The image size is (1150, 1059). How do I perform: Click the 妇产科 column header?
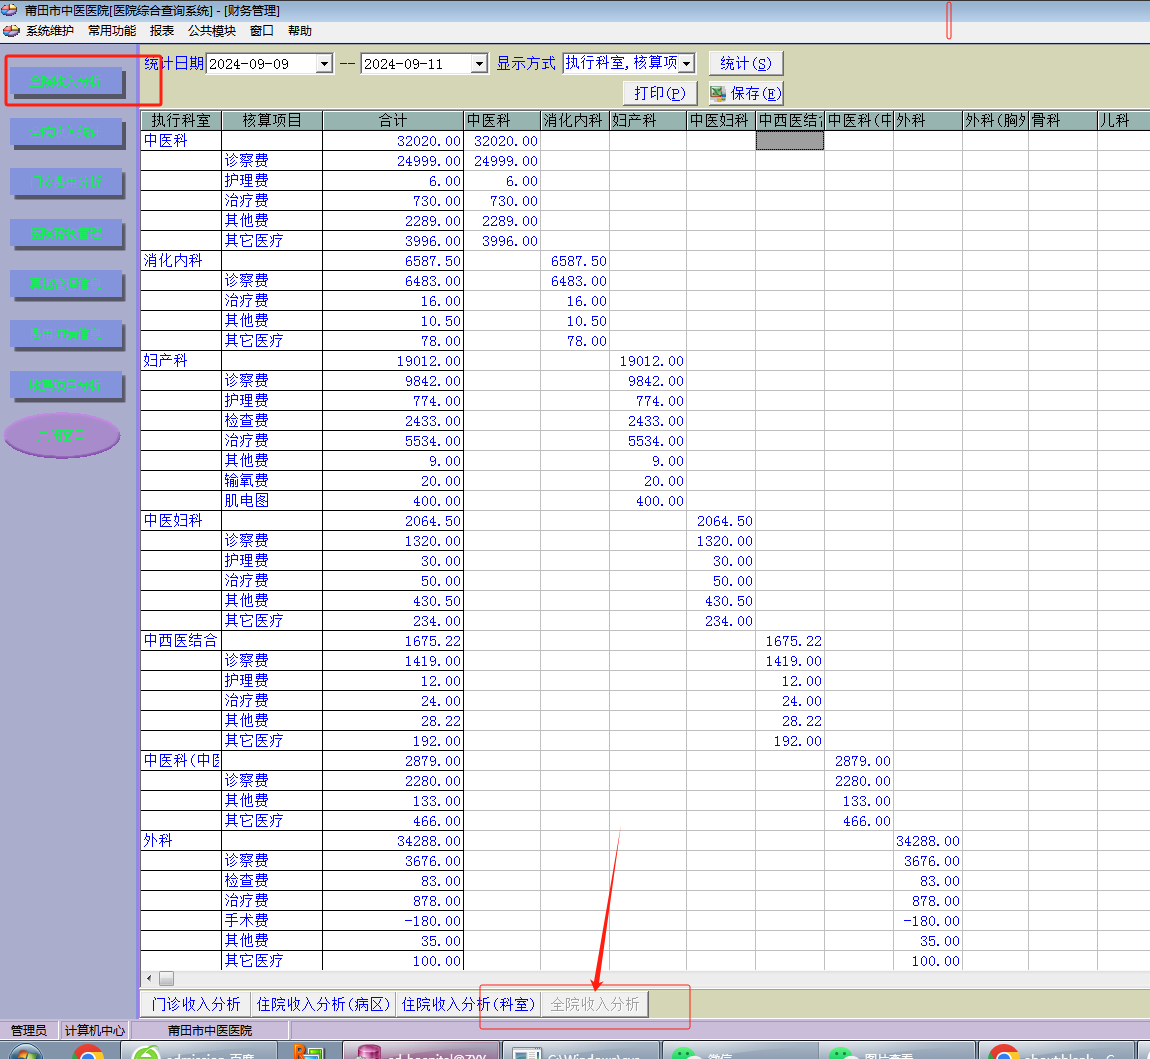tap(648, 120)
